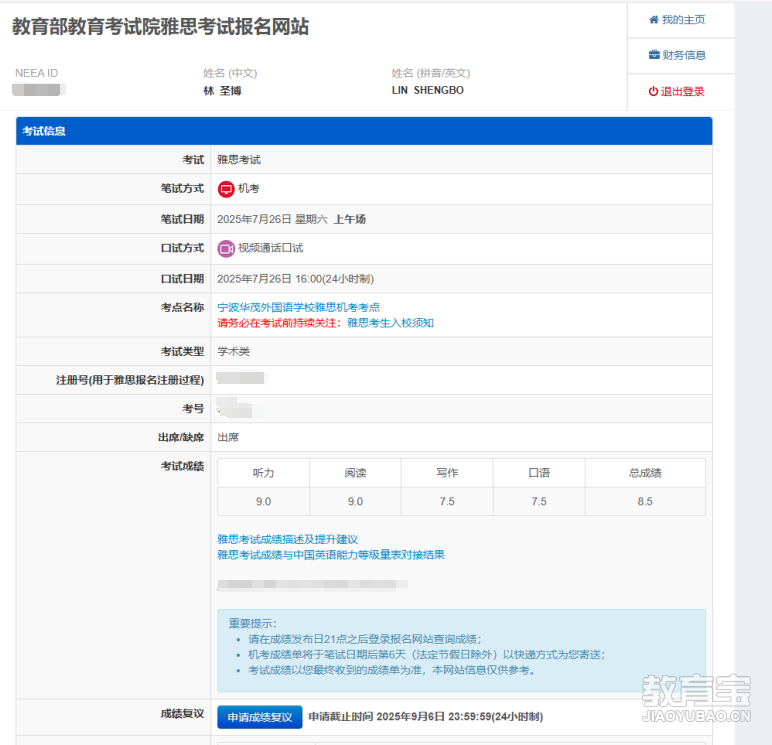Select the 听力 score 9.0 cell

tap(263, 502)
